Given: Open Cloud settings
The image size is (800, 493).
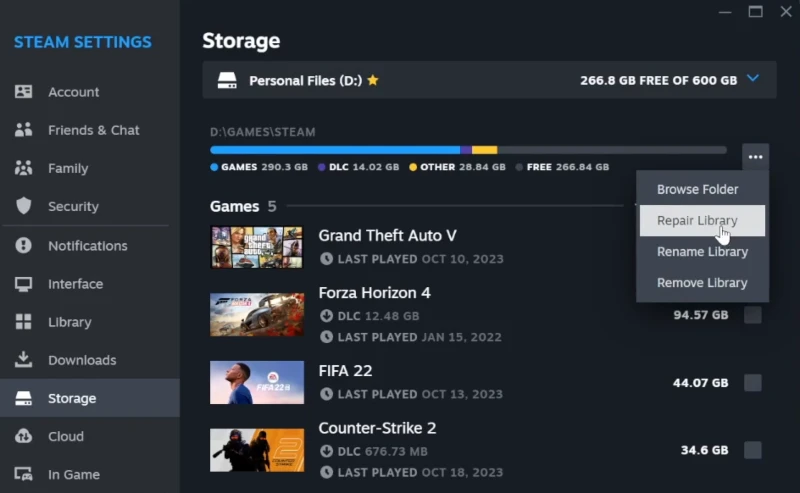Looking at the screenshot, I should point(90,436).
